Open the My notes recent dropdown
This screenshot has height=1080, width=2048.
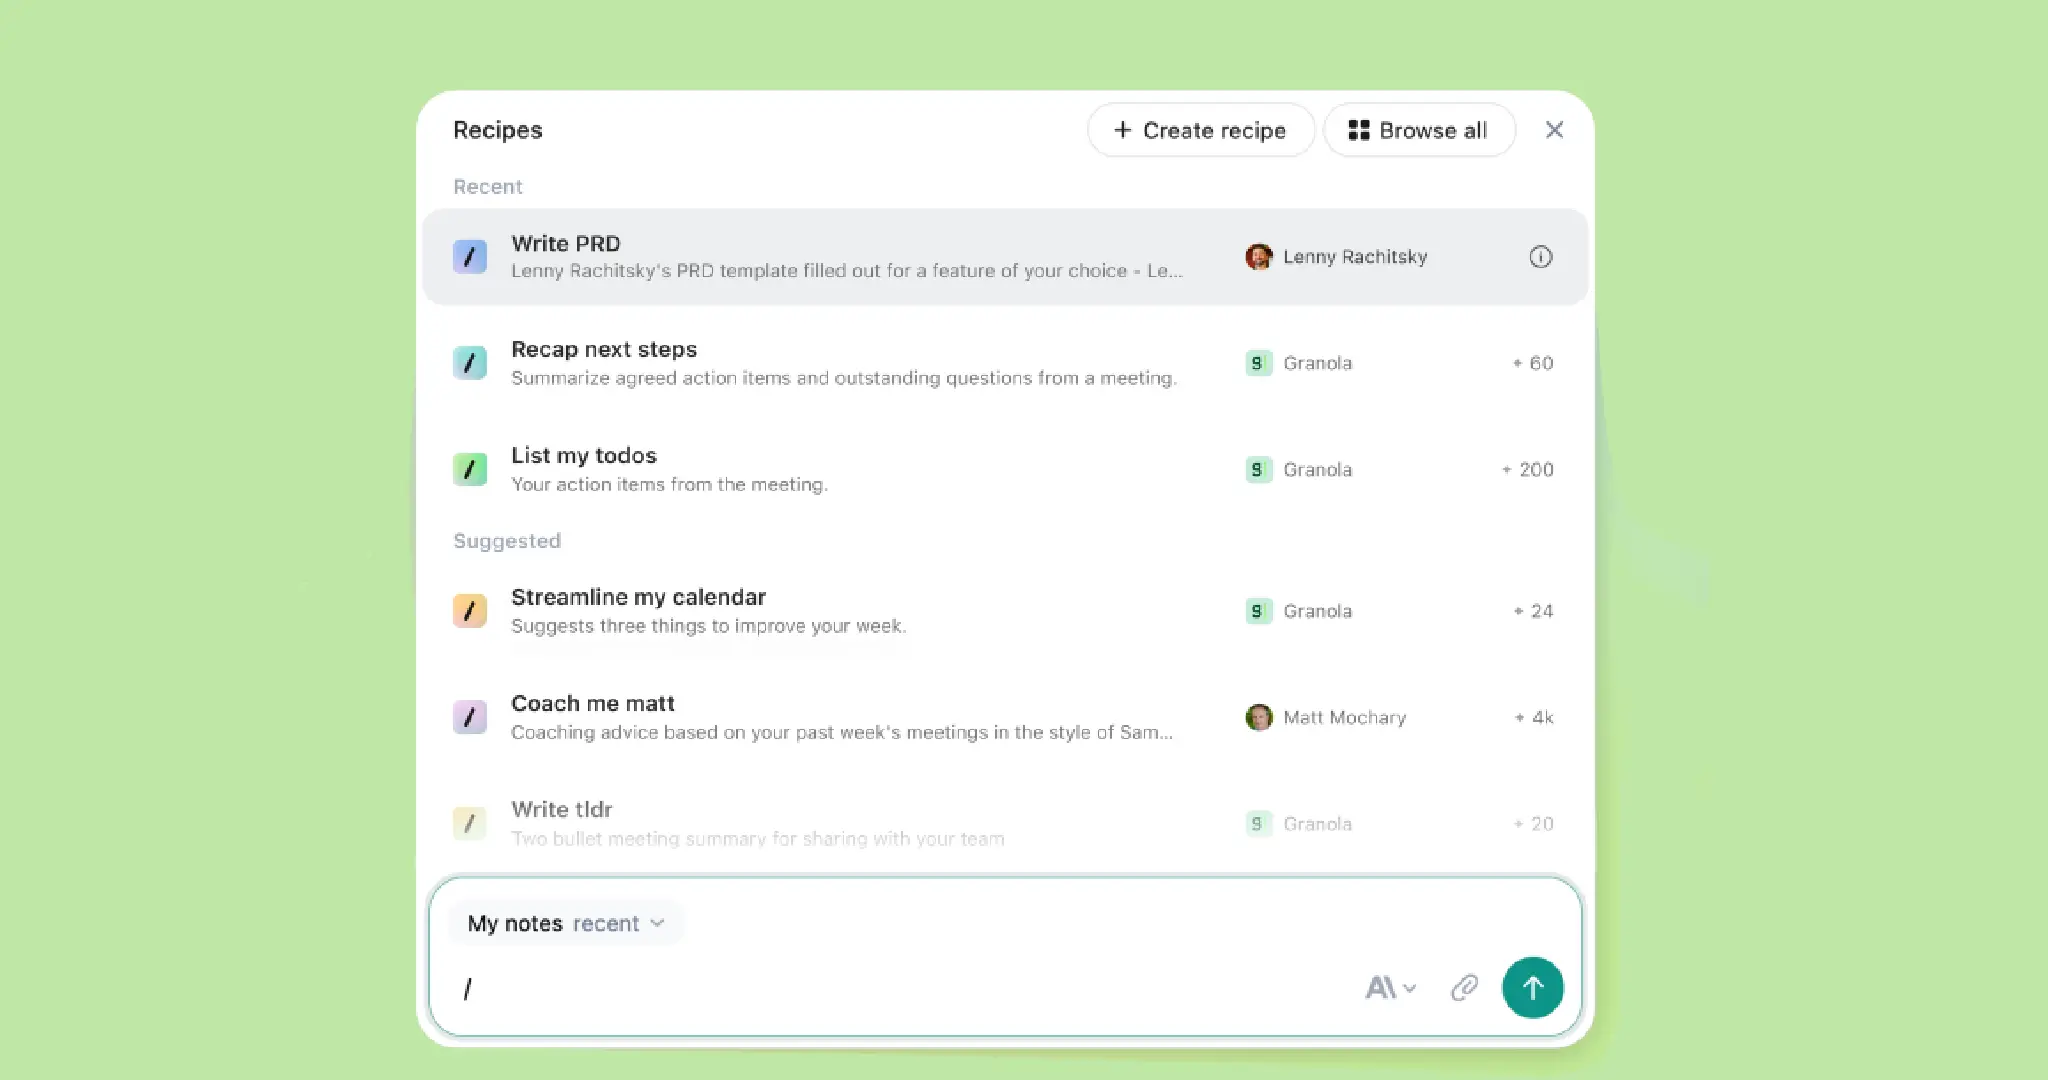(566, 923)
